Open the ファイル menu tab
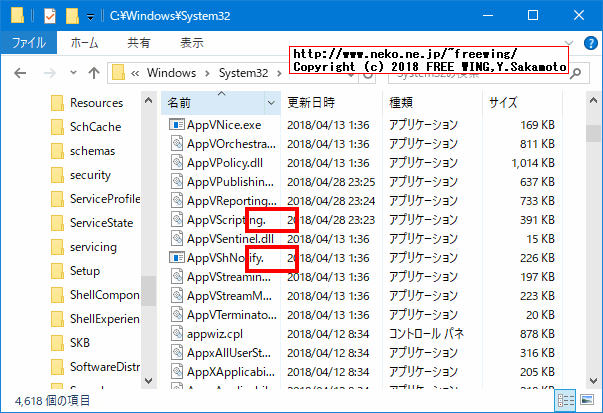Viewport: 603px width, 413px height. (29, 43)
